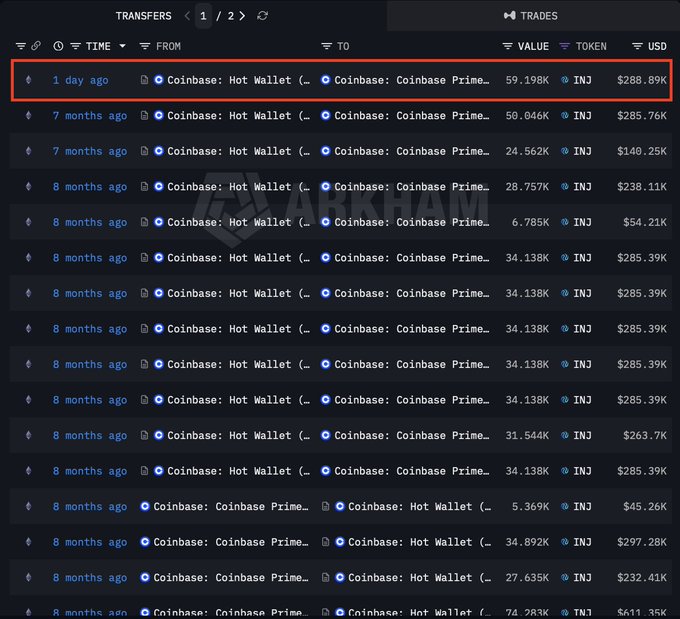Image resolution: width=680 pixels, height=619 pixels.
Task: Click Coinbase Prime recipient on 6.785K row
Action: coord(412,223)
